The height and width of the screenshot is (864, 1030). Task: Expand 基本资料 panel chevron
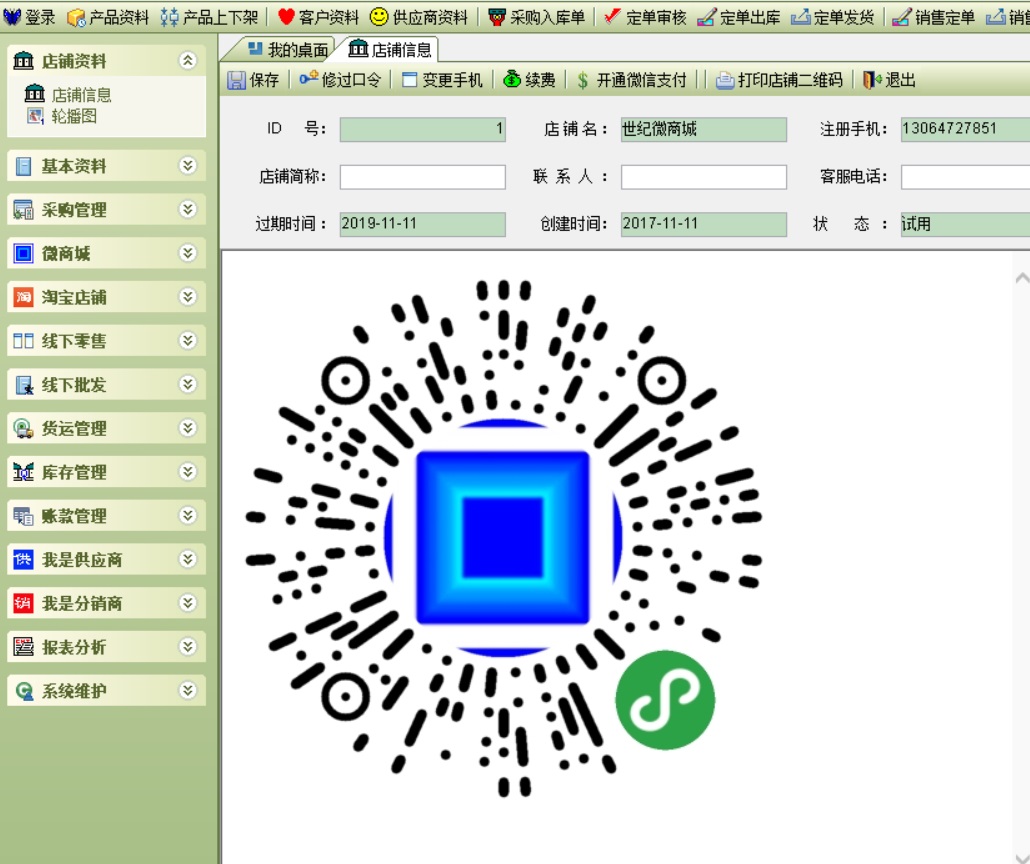click(x=188, y=166)
